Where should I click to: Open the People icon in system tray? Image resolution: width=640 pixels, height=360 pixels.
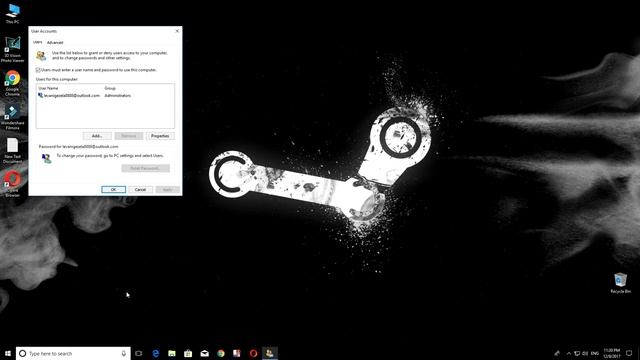[x=557, y=353]
